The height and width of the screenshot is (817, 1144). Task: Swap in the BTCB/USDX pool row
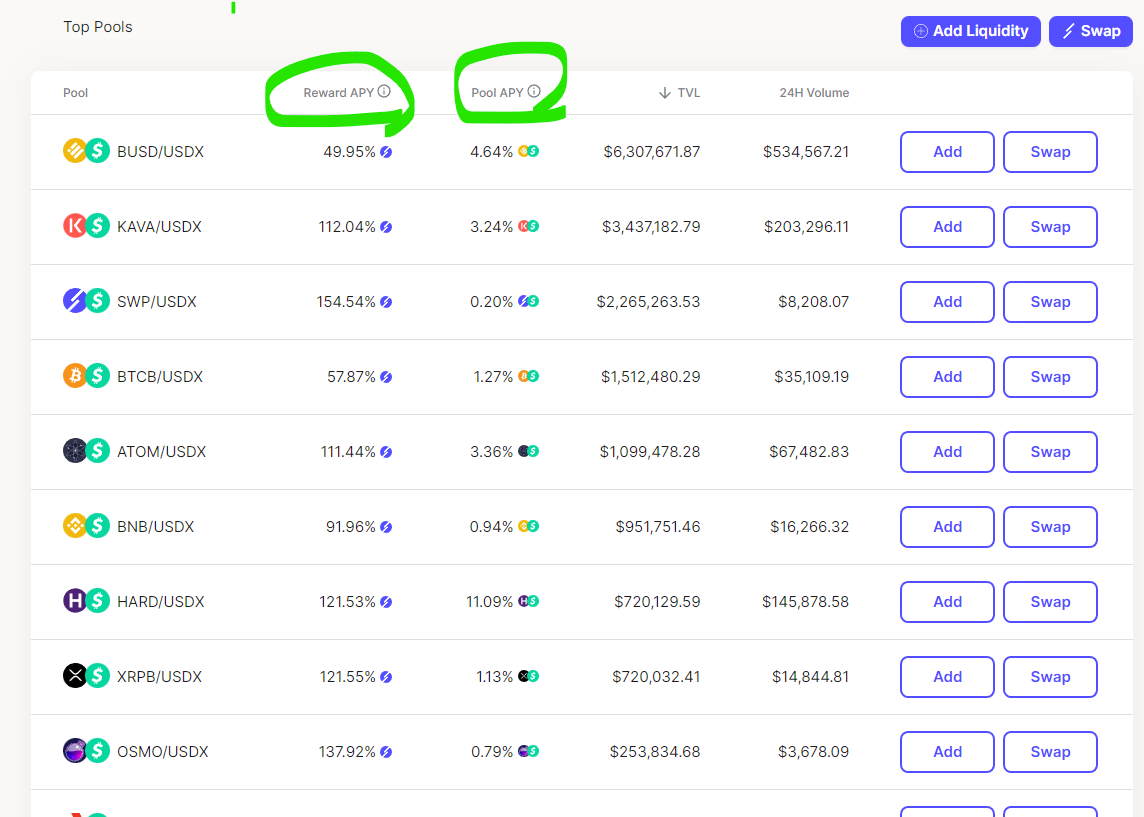[x=1050, y=377]
